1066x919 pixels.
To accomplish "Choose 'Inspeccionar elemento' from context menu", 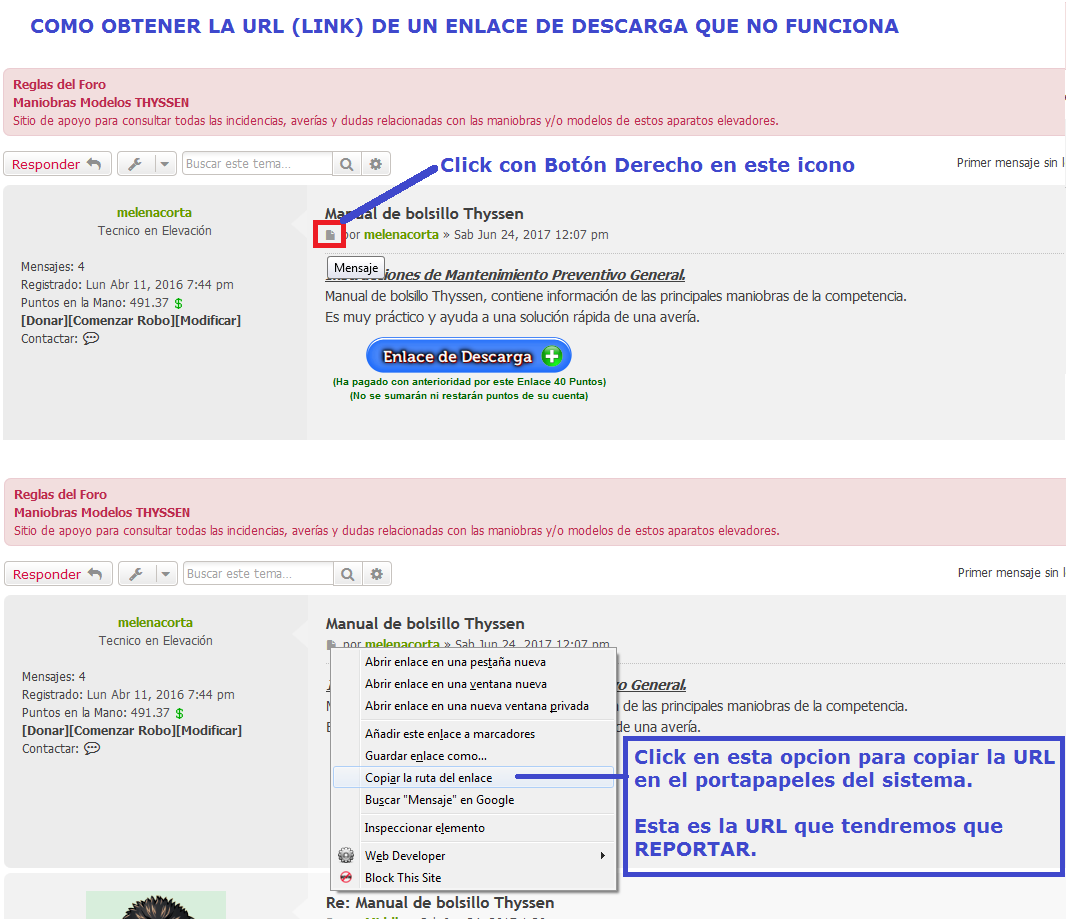I will [473, 828].
